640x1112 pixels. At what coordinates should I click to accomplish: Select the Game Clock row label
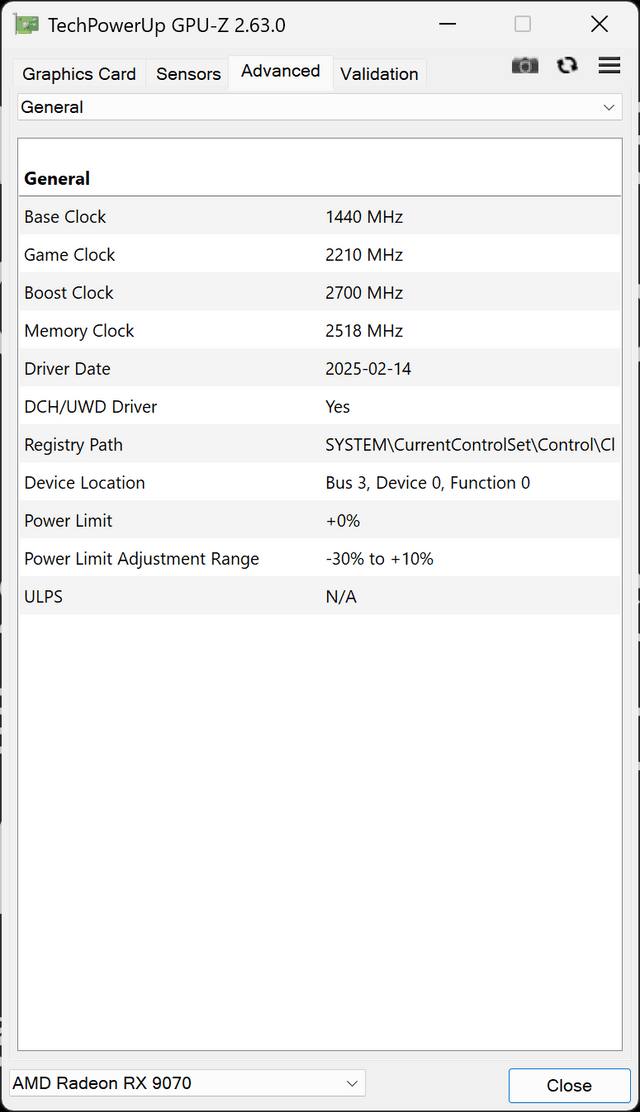(70, 255)
